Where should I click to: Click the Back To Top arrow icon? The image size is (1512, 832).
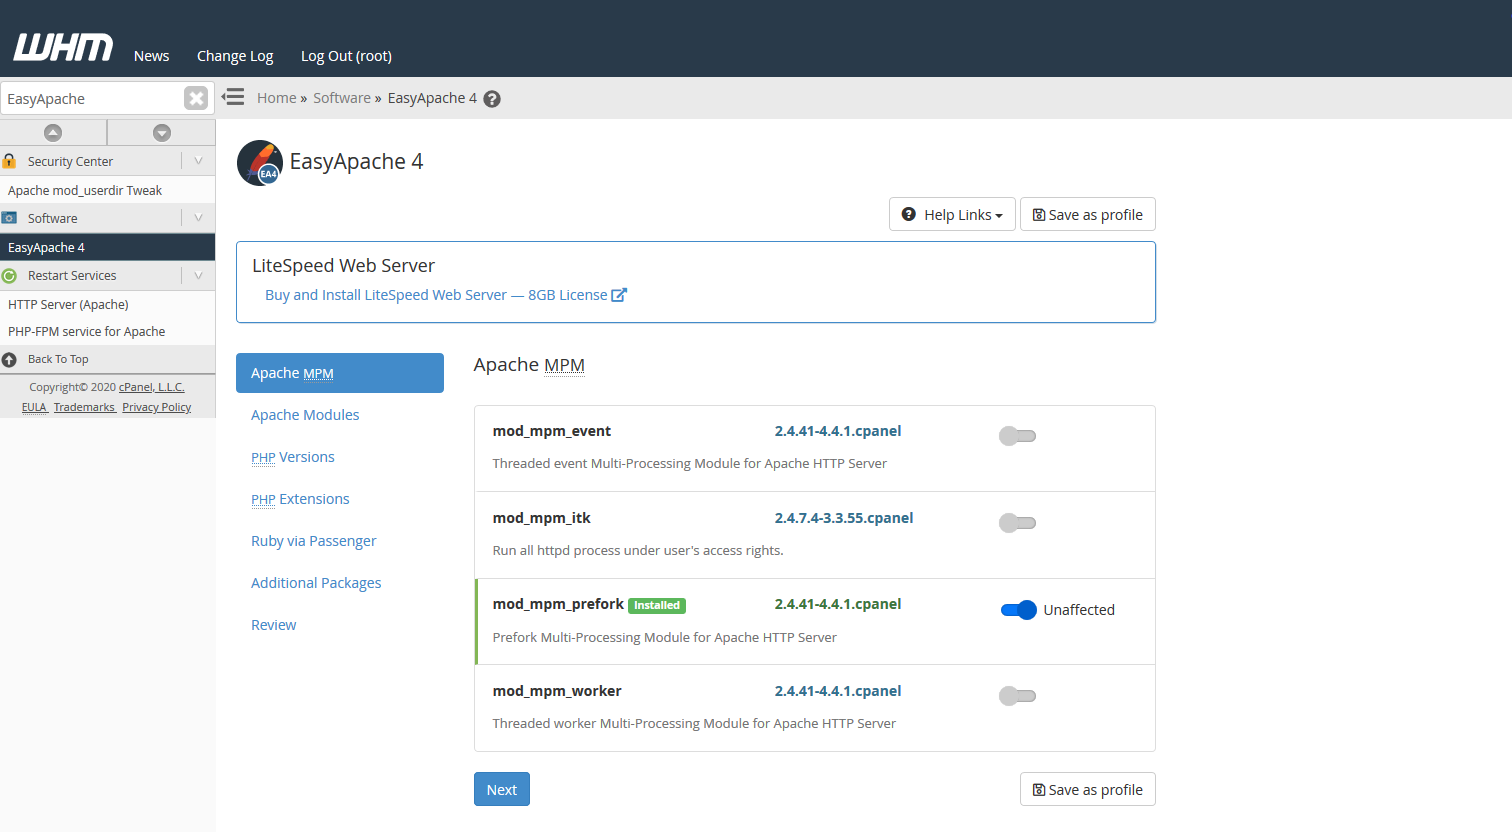[10, 359]
